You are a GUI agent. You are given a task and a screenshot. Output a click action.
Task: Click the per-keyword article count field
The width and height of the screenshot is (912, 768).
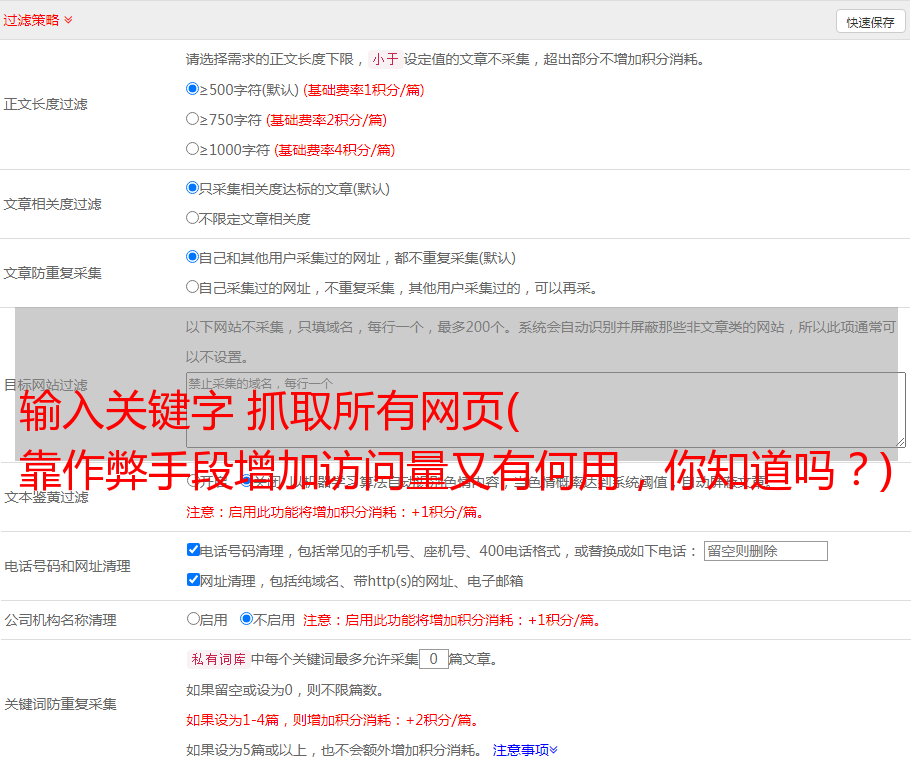coord(433,660)
